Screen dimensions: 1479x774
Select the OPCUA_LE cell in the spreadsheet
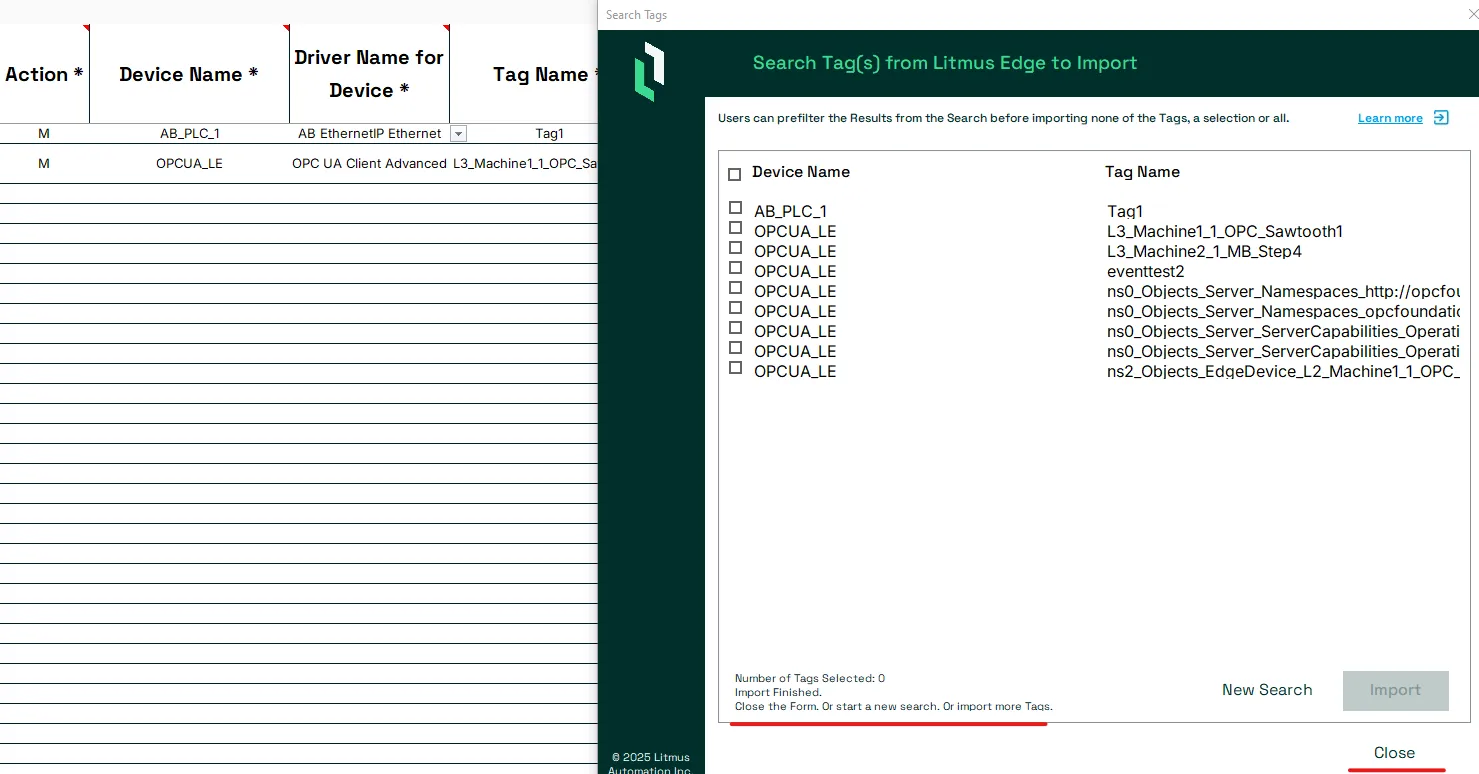pos(189,164)
